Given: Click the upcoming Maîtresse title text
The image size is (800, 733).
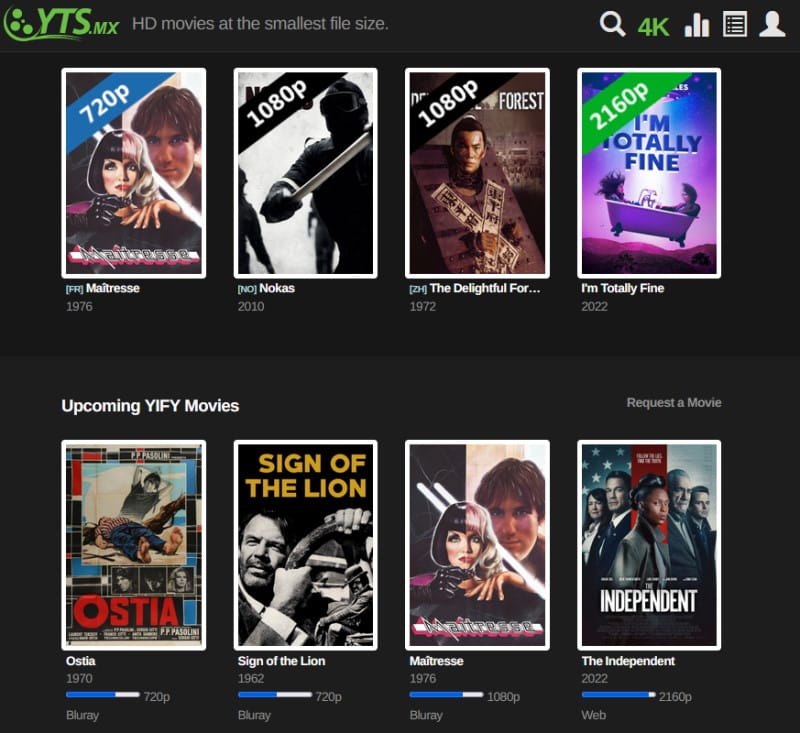Looking at the screenshot, I should 436,661.
